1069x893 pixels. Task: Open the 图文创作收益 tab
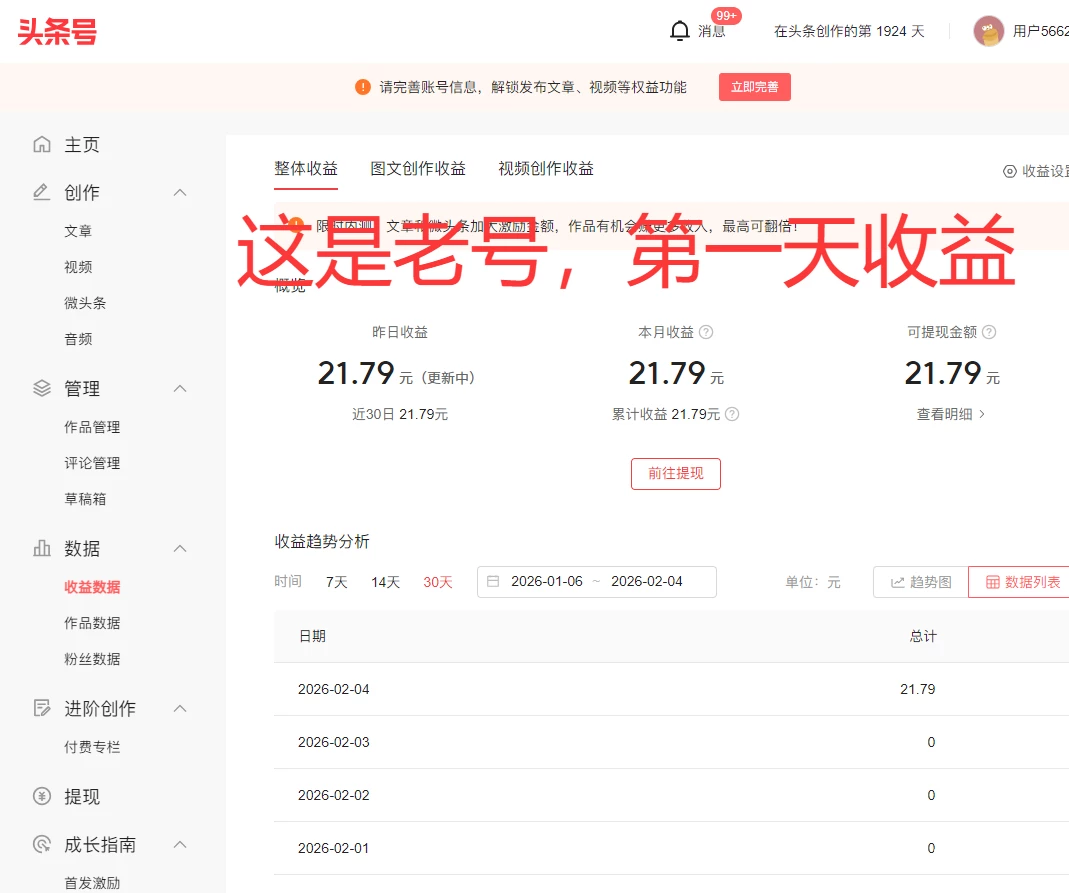point(418,169)
